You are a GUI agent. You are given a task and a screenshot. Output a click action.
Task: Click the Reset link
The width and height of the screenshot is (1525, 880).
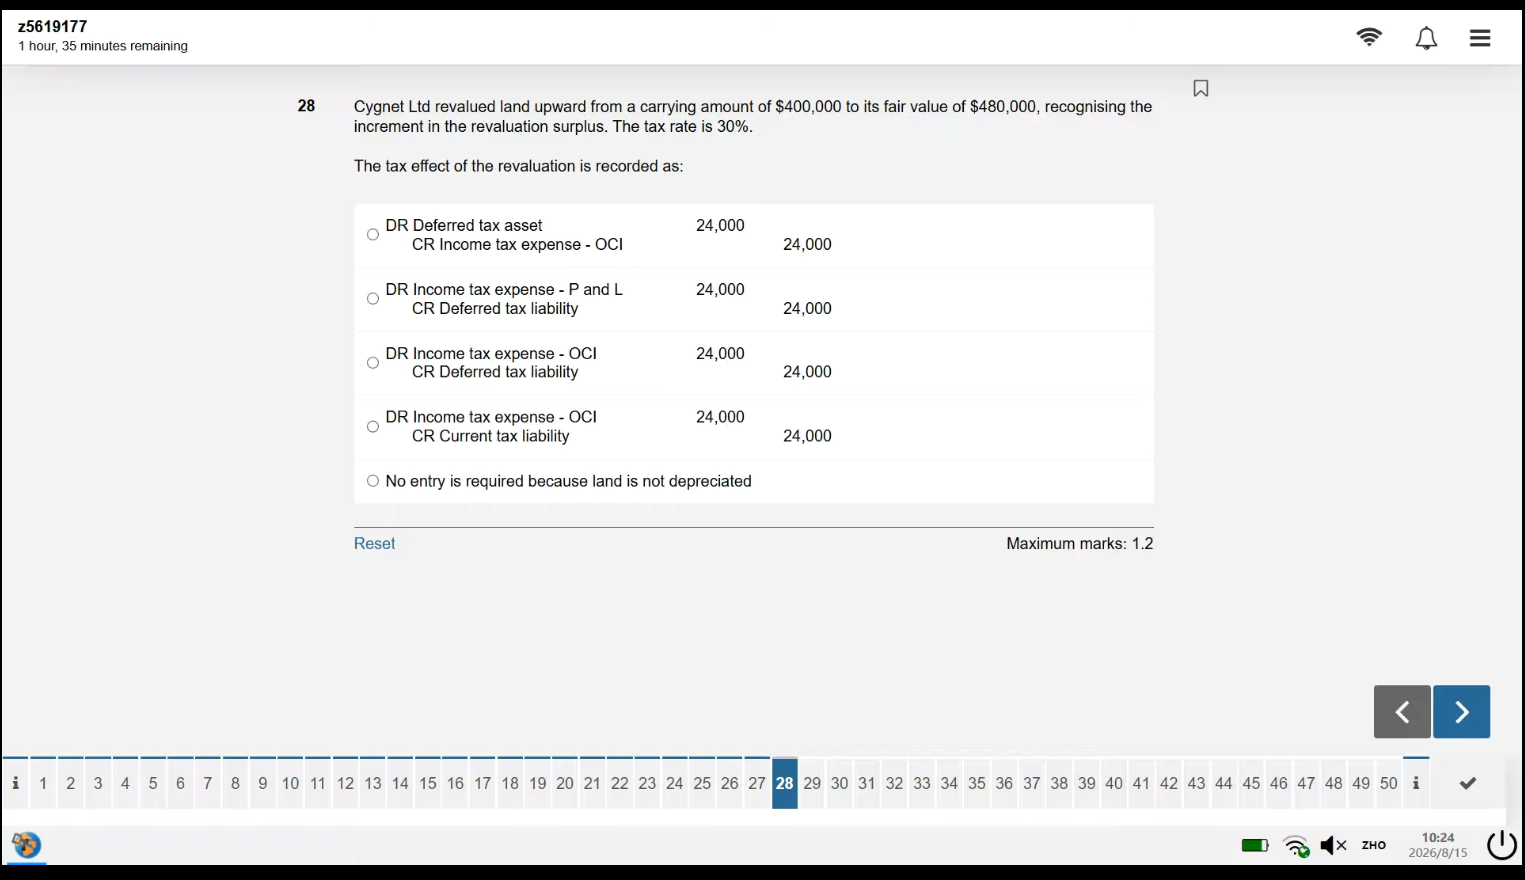pos(374,543)
